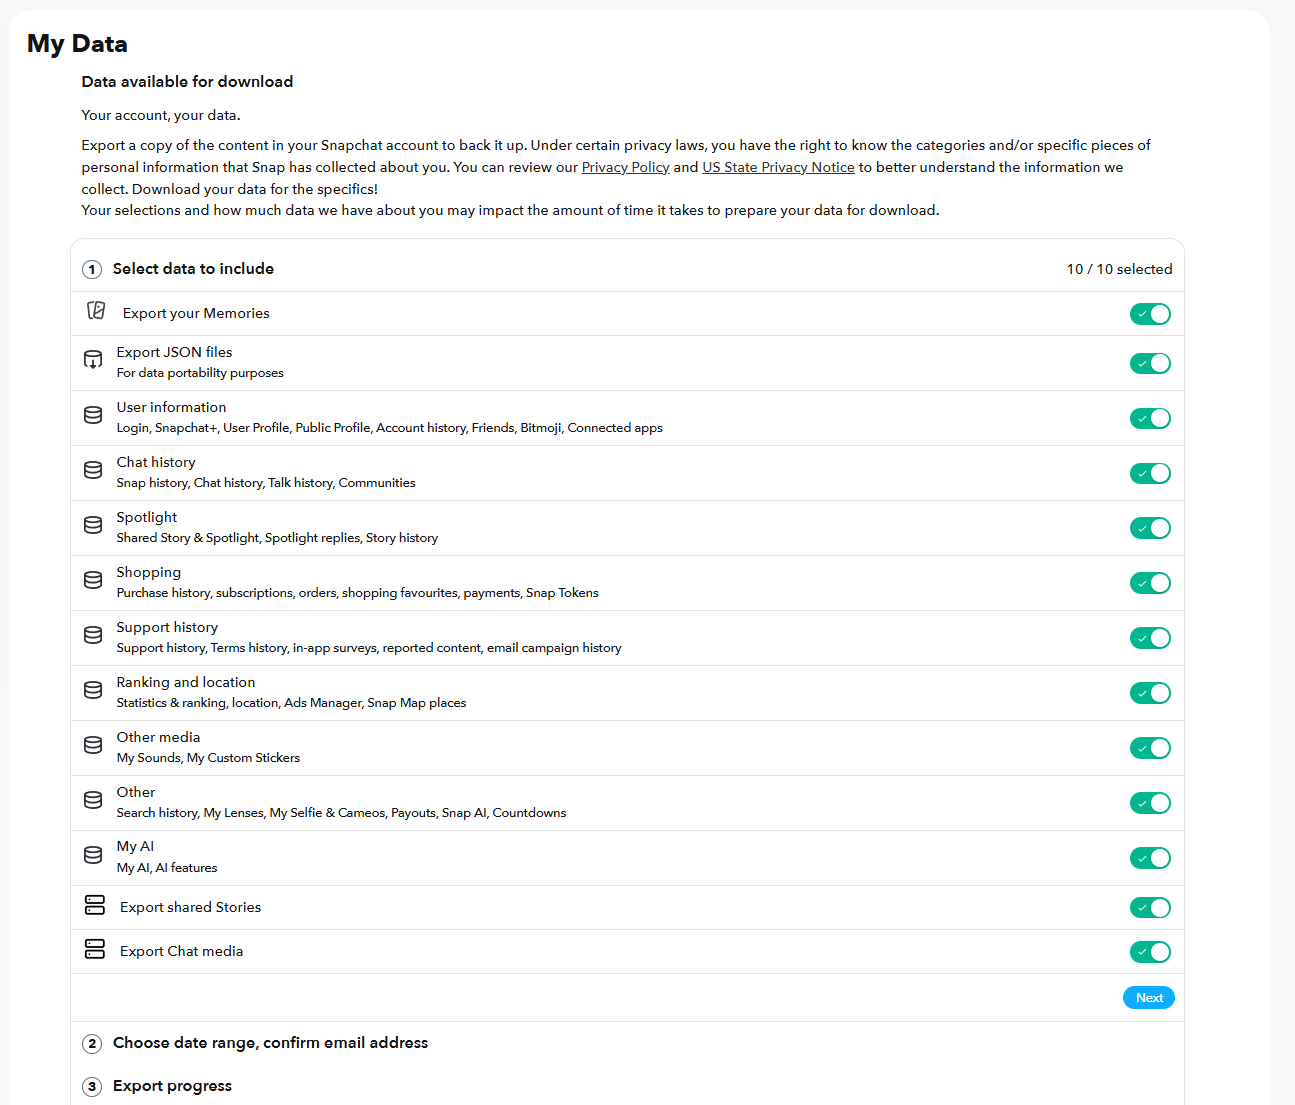The width and height of the screenshot is (1295, 1105).
Task: Turn off the Spotlight data toggle
Action: click(x=1150, y=528)
